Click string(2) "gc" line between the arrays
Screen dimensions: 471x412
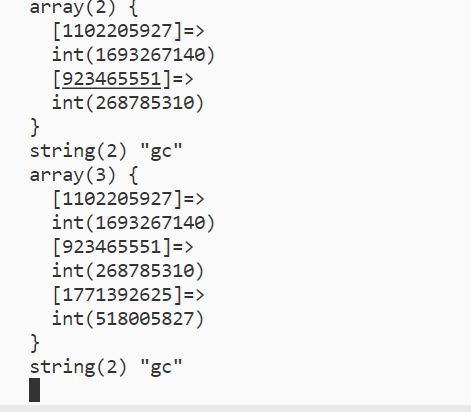tap(106, 152)
